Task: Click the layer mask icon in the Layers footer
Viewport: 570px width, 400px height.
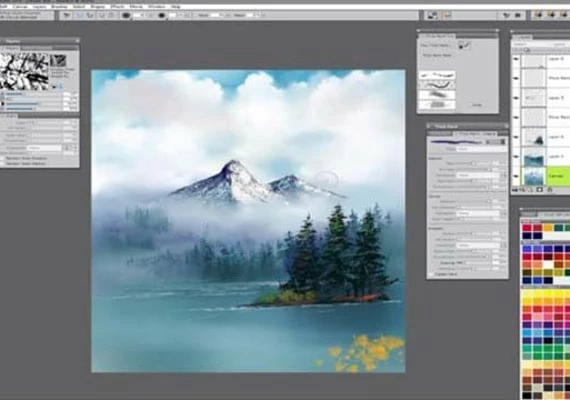Action: pos(540,190)
